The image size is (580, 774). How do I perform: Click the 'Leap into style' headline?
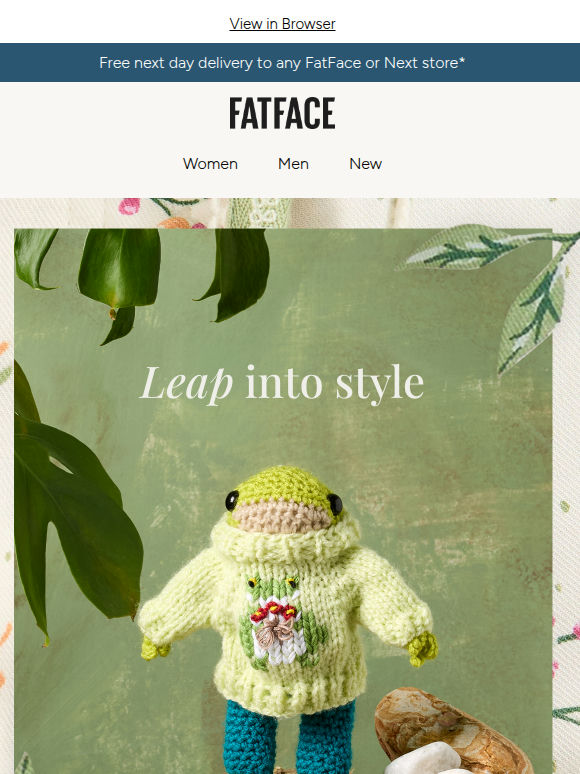282,384
